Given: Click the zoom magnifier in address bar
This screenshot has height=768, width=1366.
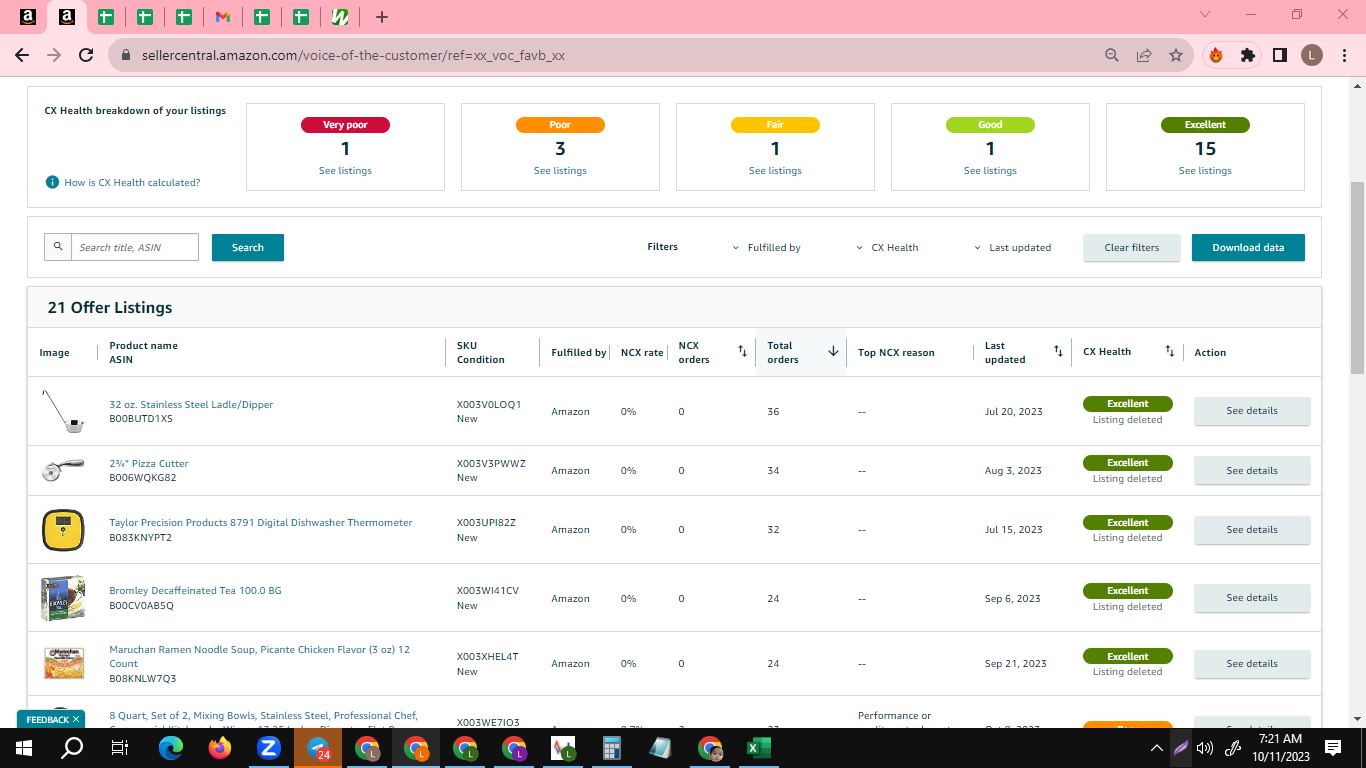Looking at the screenshot, I should click(x=1111, y=55).
